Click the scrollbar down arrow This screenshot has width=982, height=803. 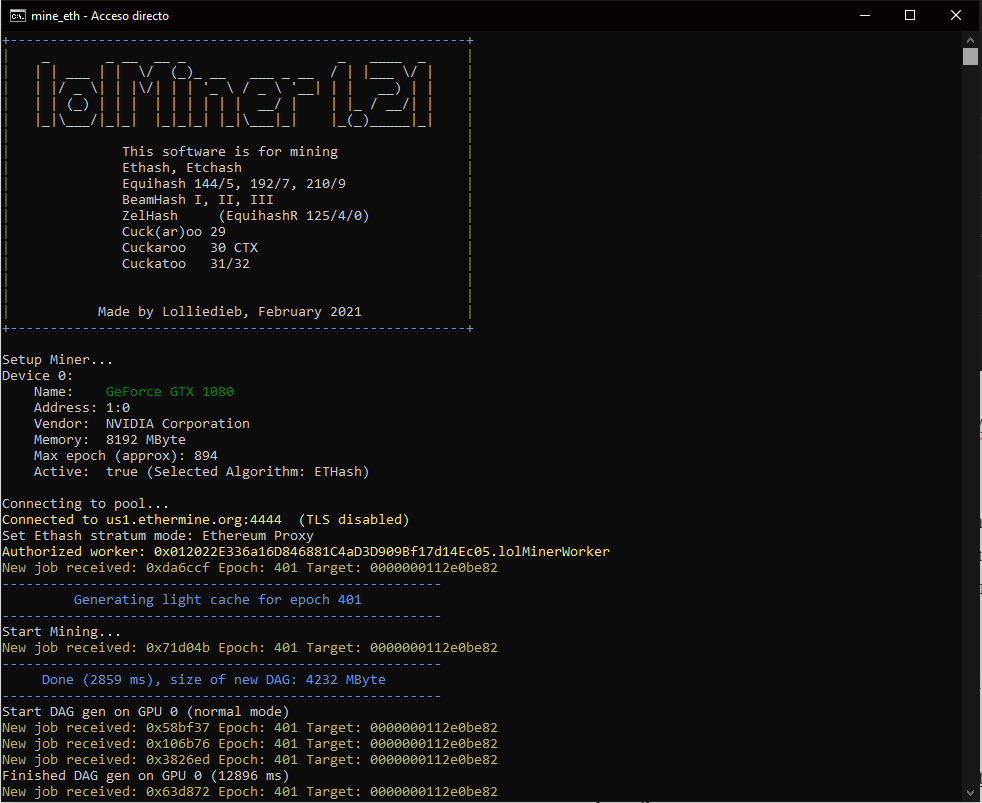tap(970, 793)
